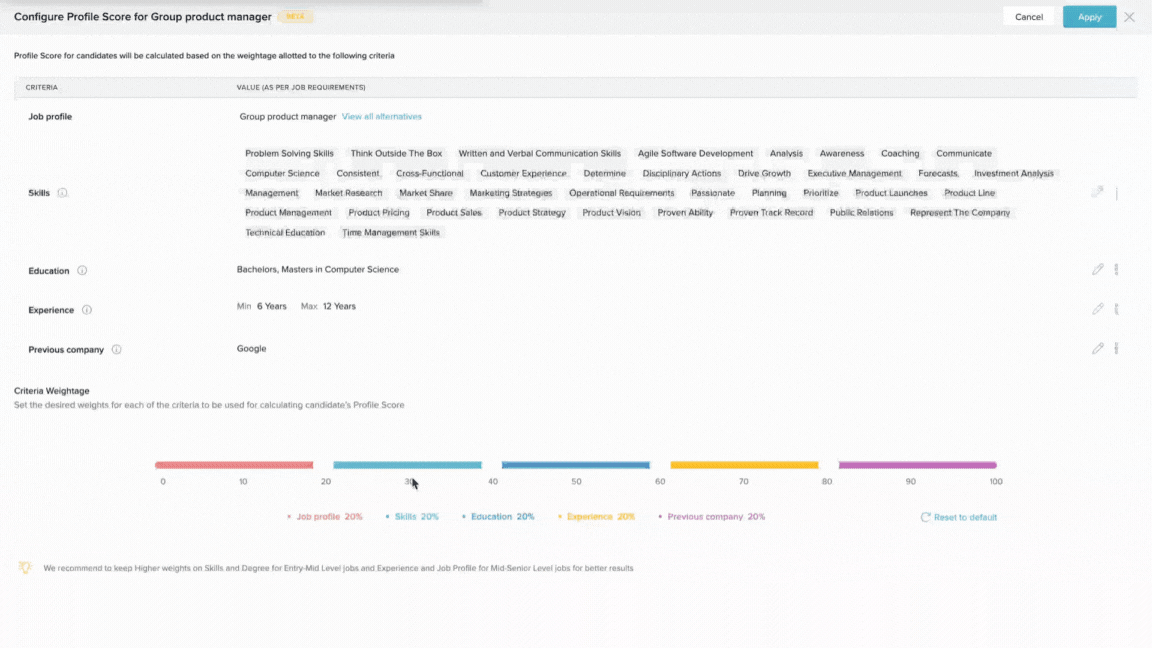The image size is (1152, 648).
Task: Close the Configure Profile Score dialog
Action: [1129, 17]
